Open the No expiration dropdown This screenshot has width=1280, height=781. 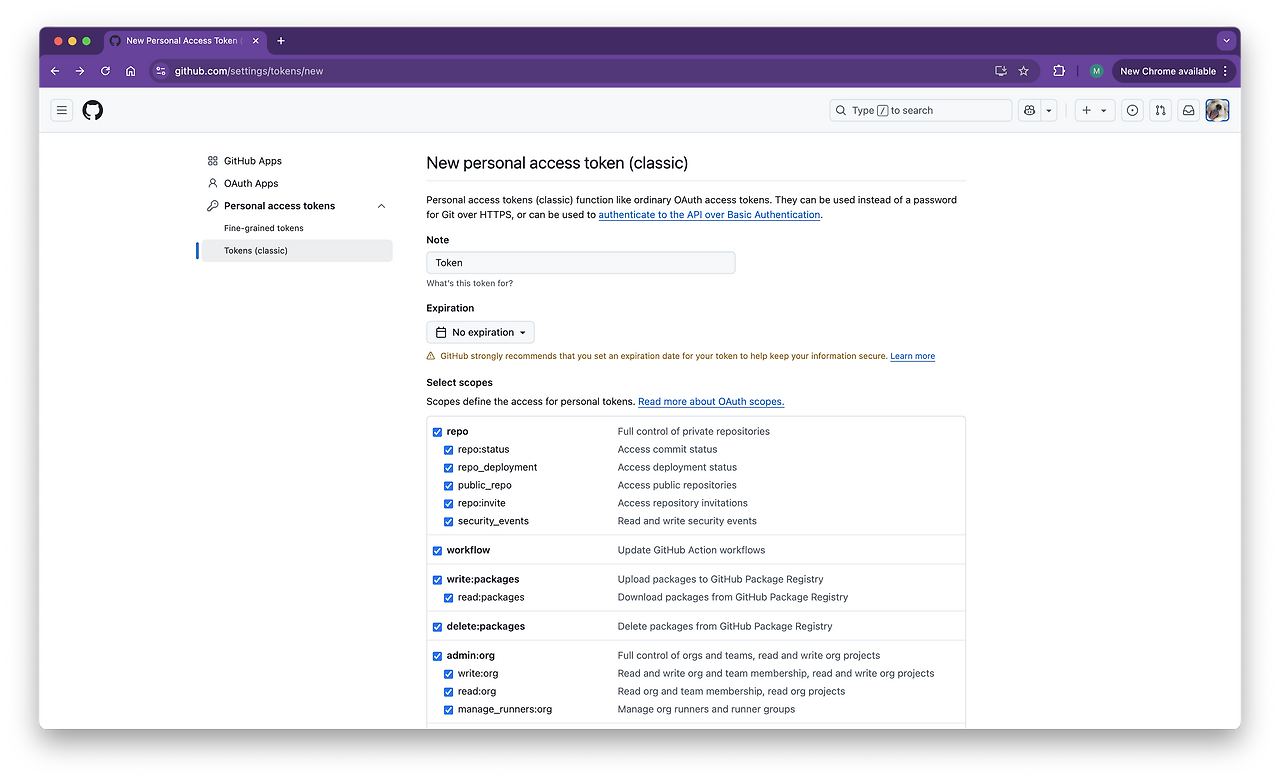pyautogui.click(x=480, y=332)
